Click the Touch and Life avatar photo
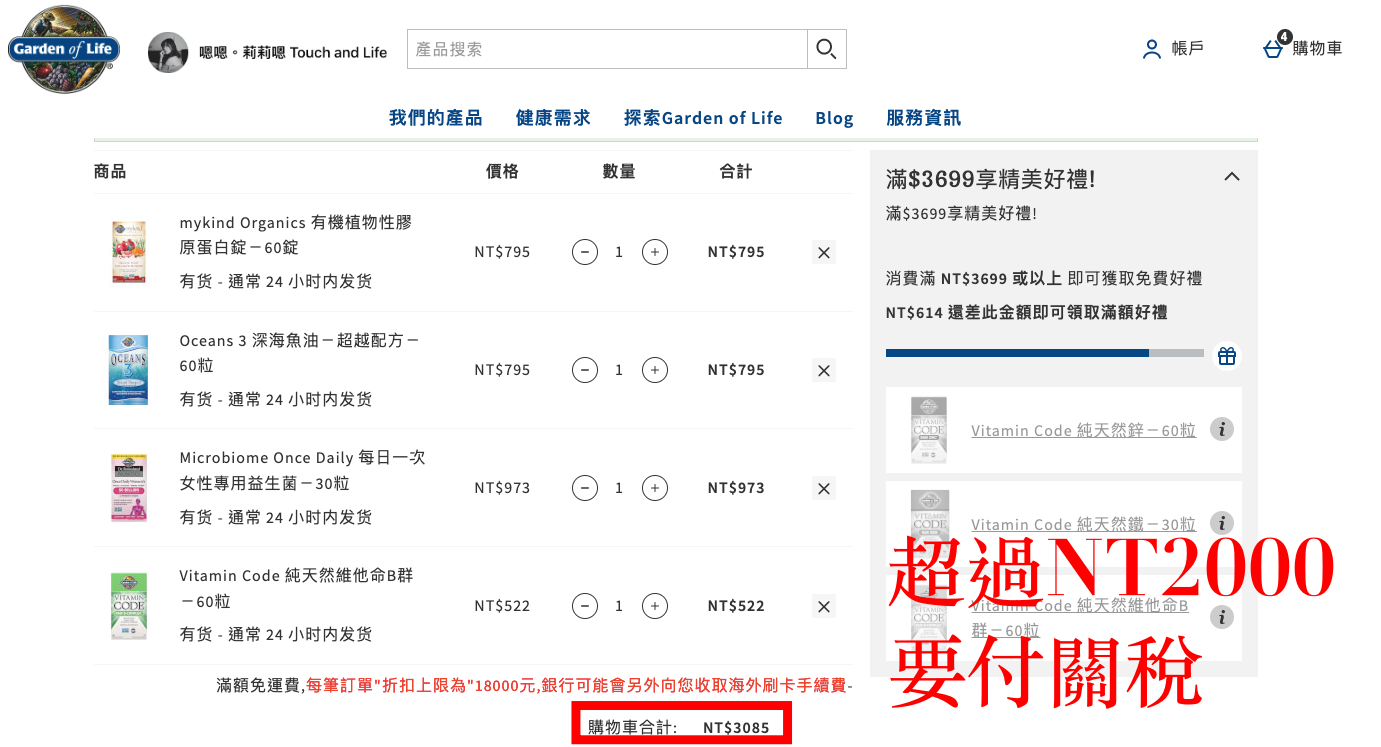The width and height of the screenshot is (1381, 747). [x=168, y=52]
